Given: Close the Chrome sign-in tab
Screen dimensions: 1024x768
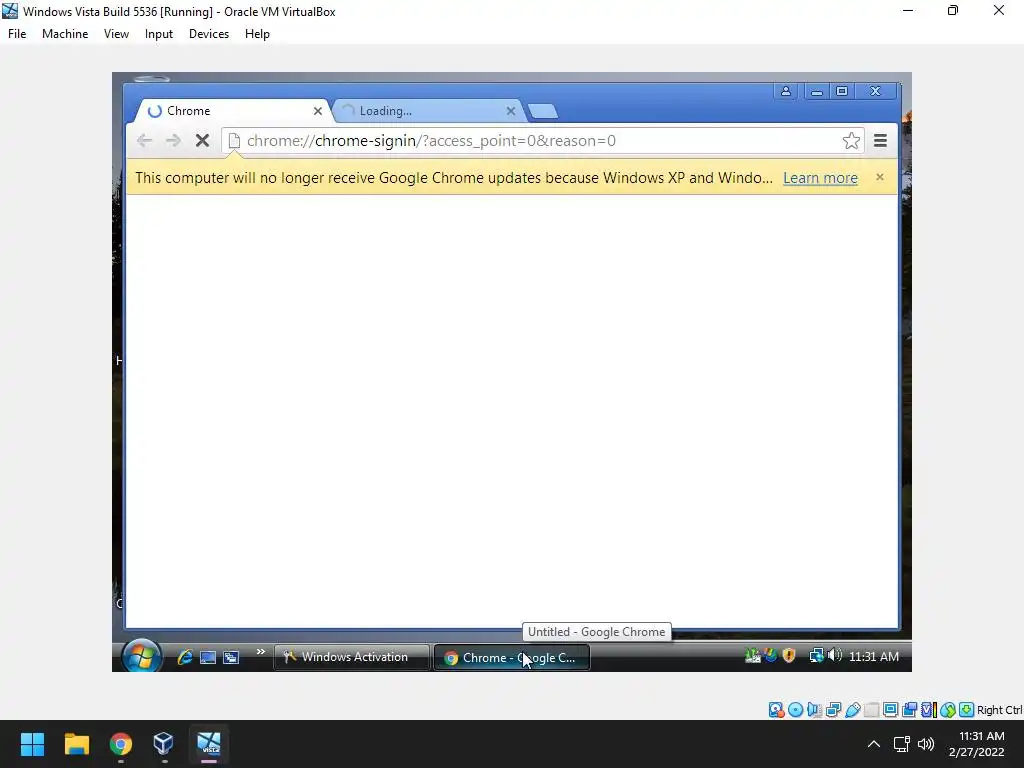Looking at the screenshot, I should [x=317, y=111].
